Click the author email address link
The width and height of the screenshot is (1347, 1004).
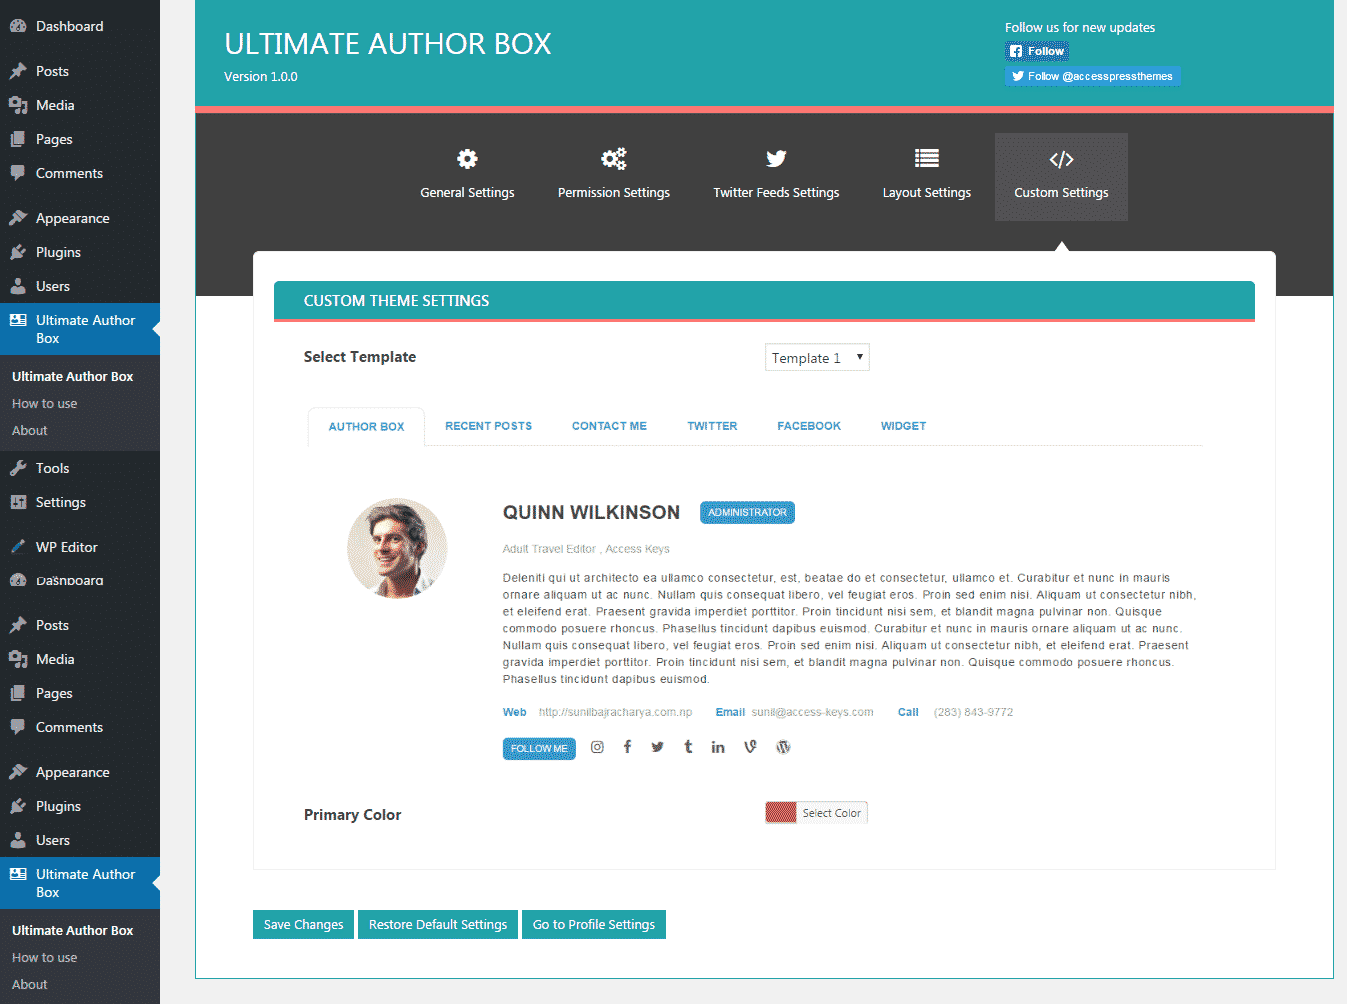click(812, 712)
